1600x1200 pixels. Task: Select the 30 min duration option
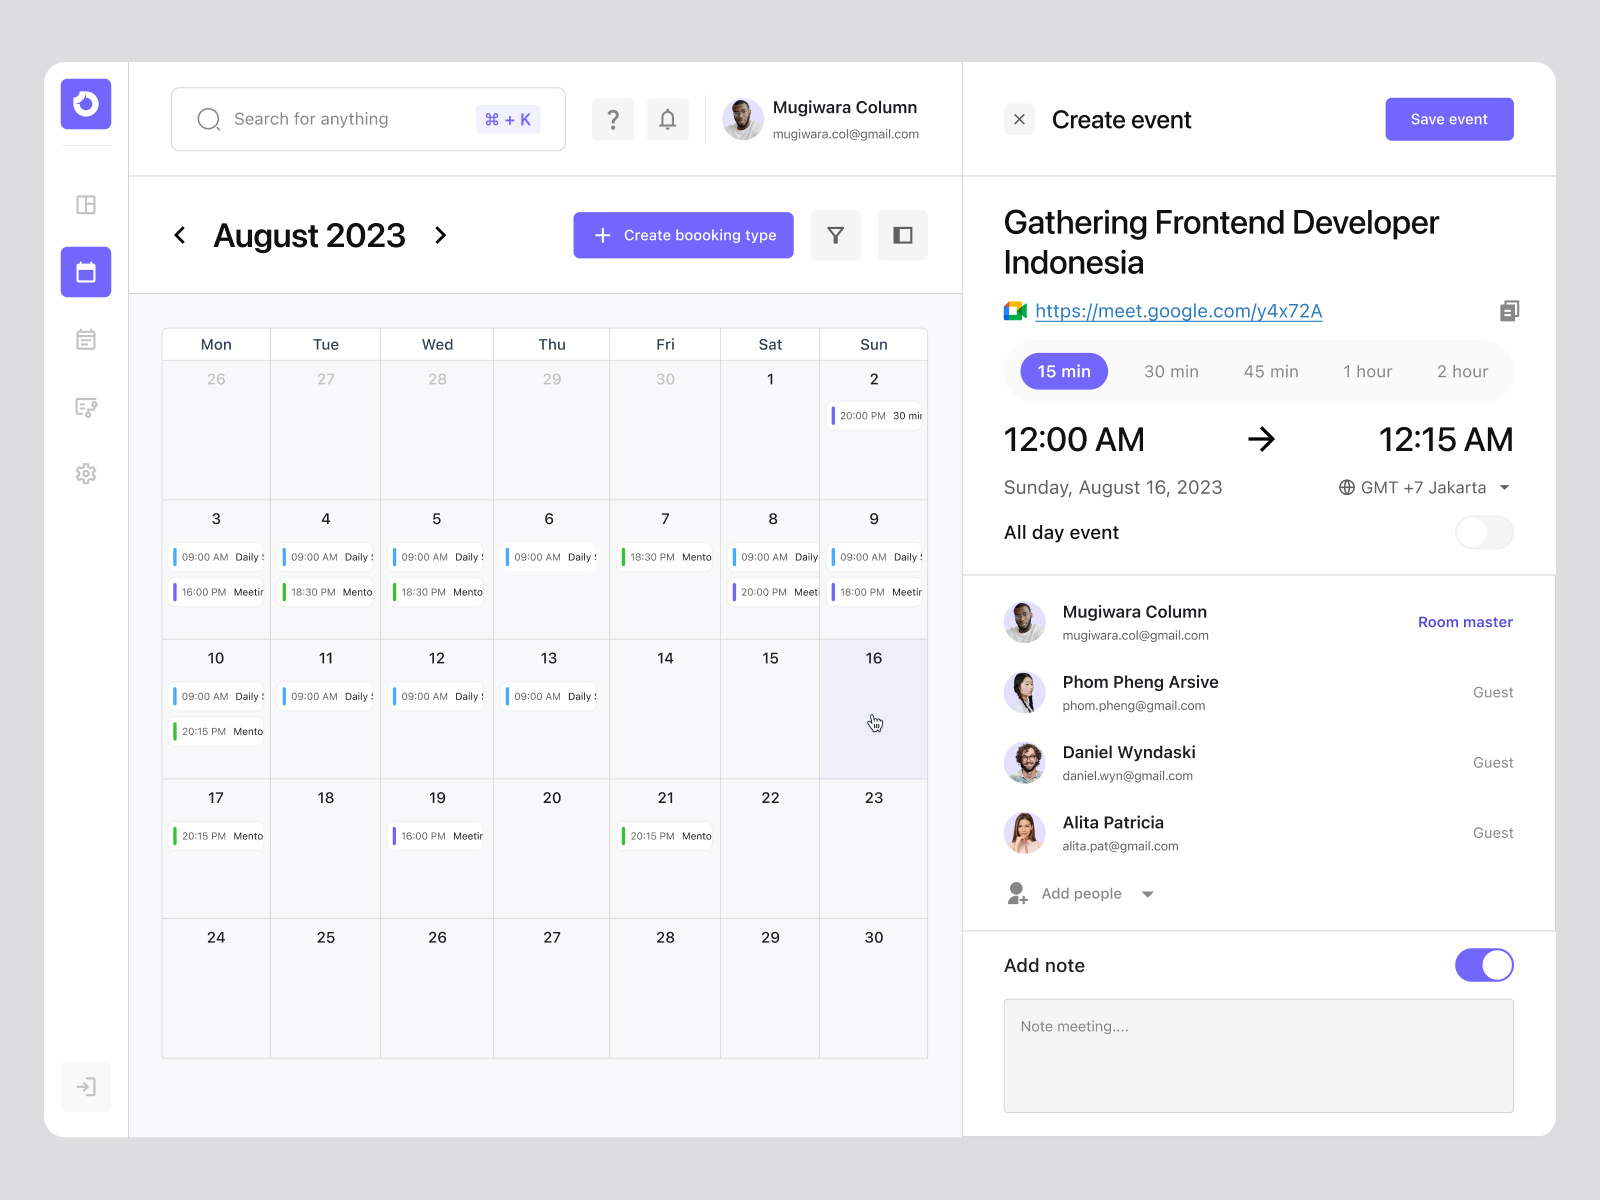[x=1171, y=371]
